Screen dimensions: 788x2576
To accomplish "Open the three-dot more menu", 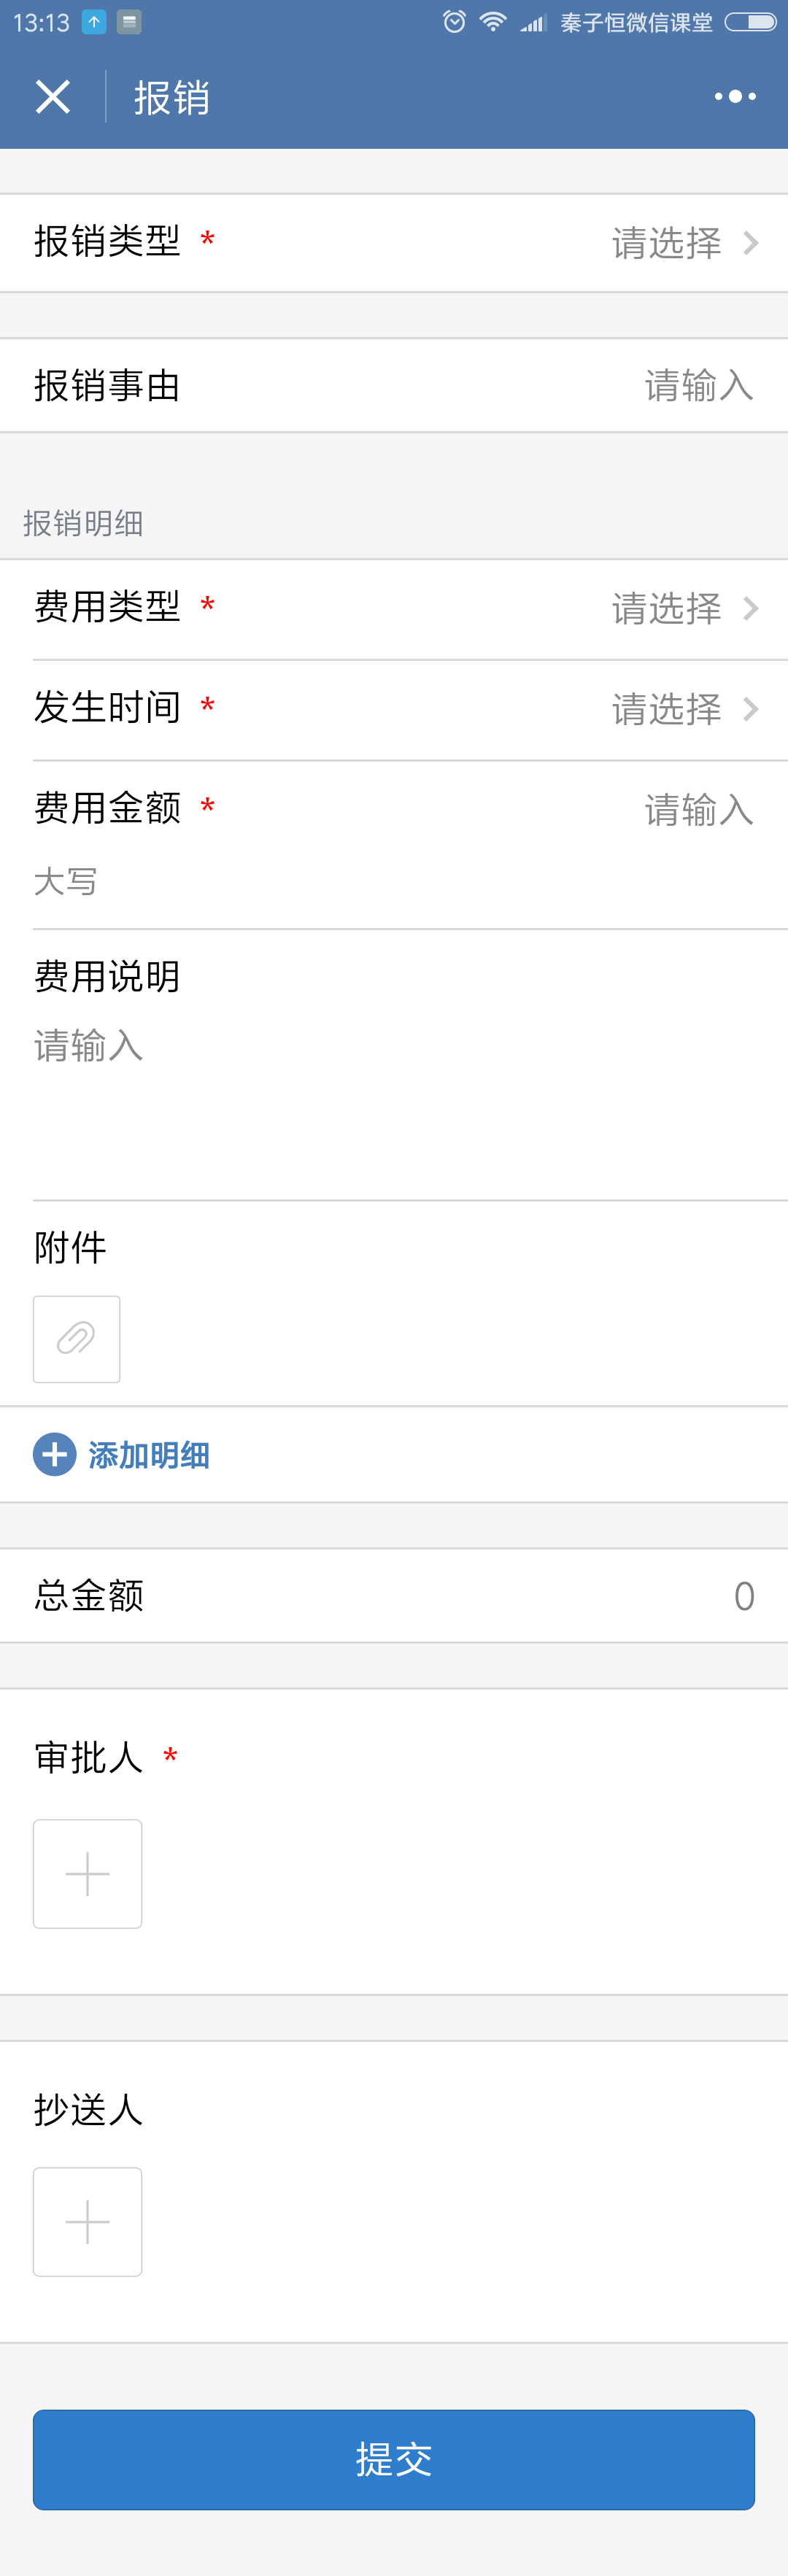I will [735, 97].
